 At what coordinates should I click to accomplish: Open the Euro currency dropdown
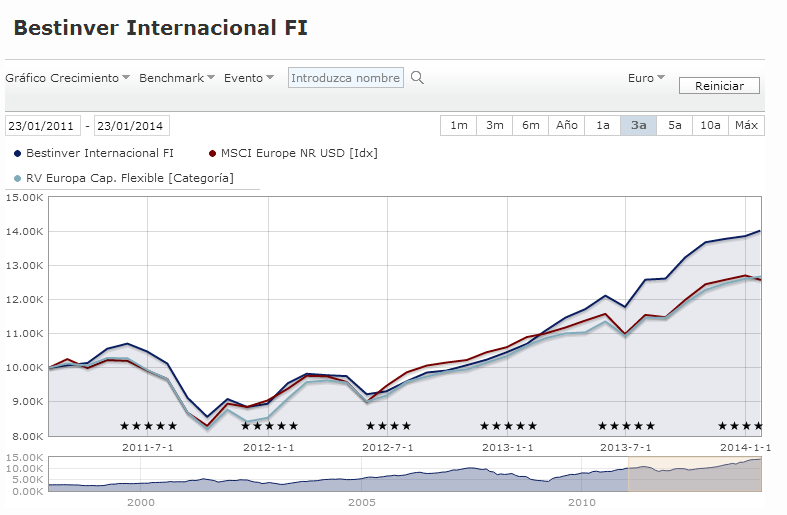pos(646,78)
